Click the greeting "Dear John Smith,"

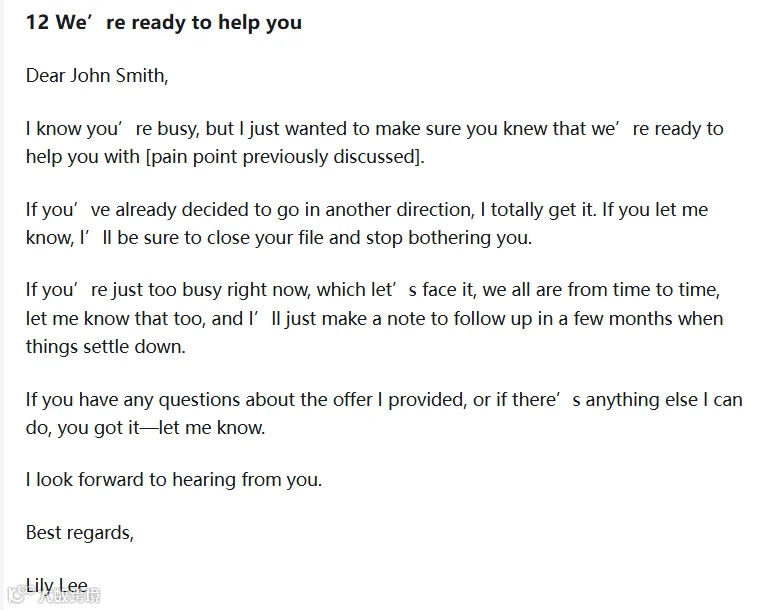coord(97,76)
